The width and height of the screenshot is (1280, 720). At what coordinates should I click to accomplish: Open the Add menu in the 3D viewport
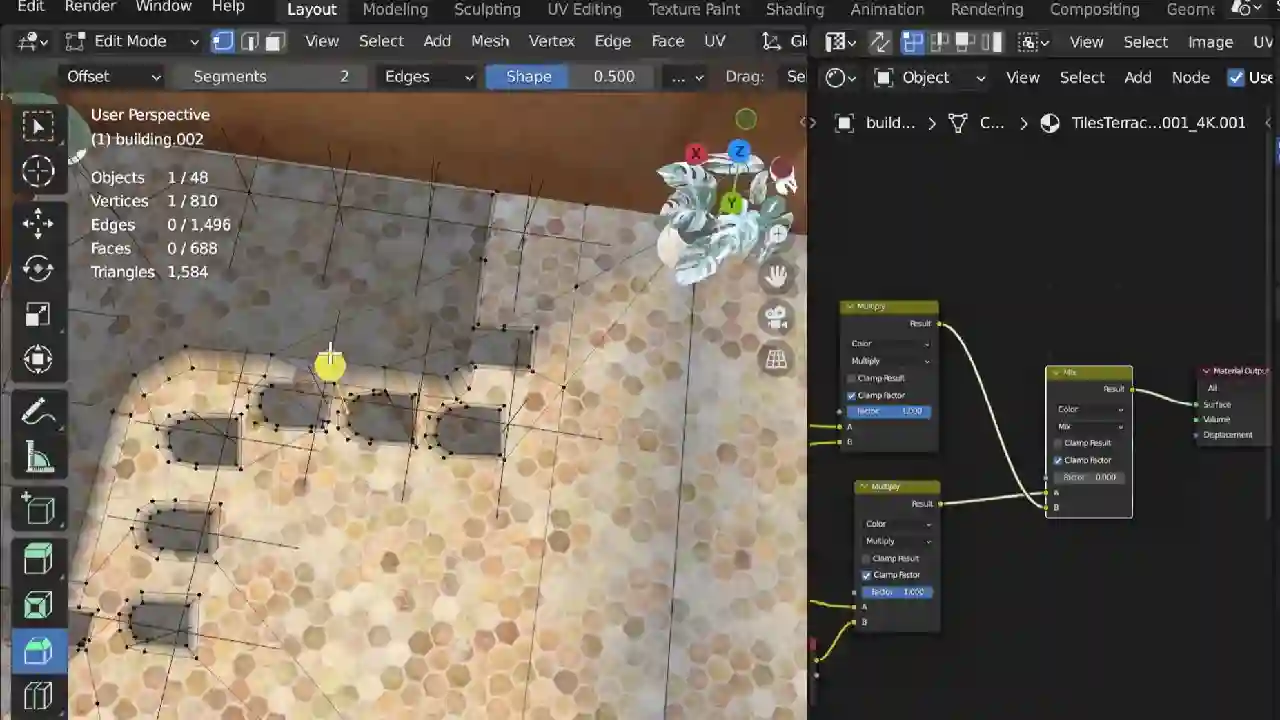(437, 41)
